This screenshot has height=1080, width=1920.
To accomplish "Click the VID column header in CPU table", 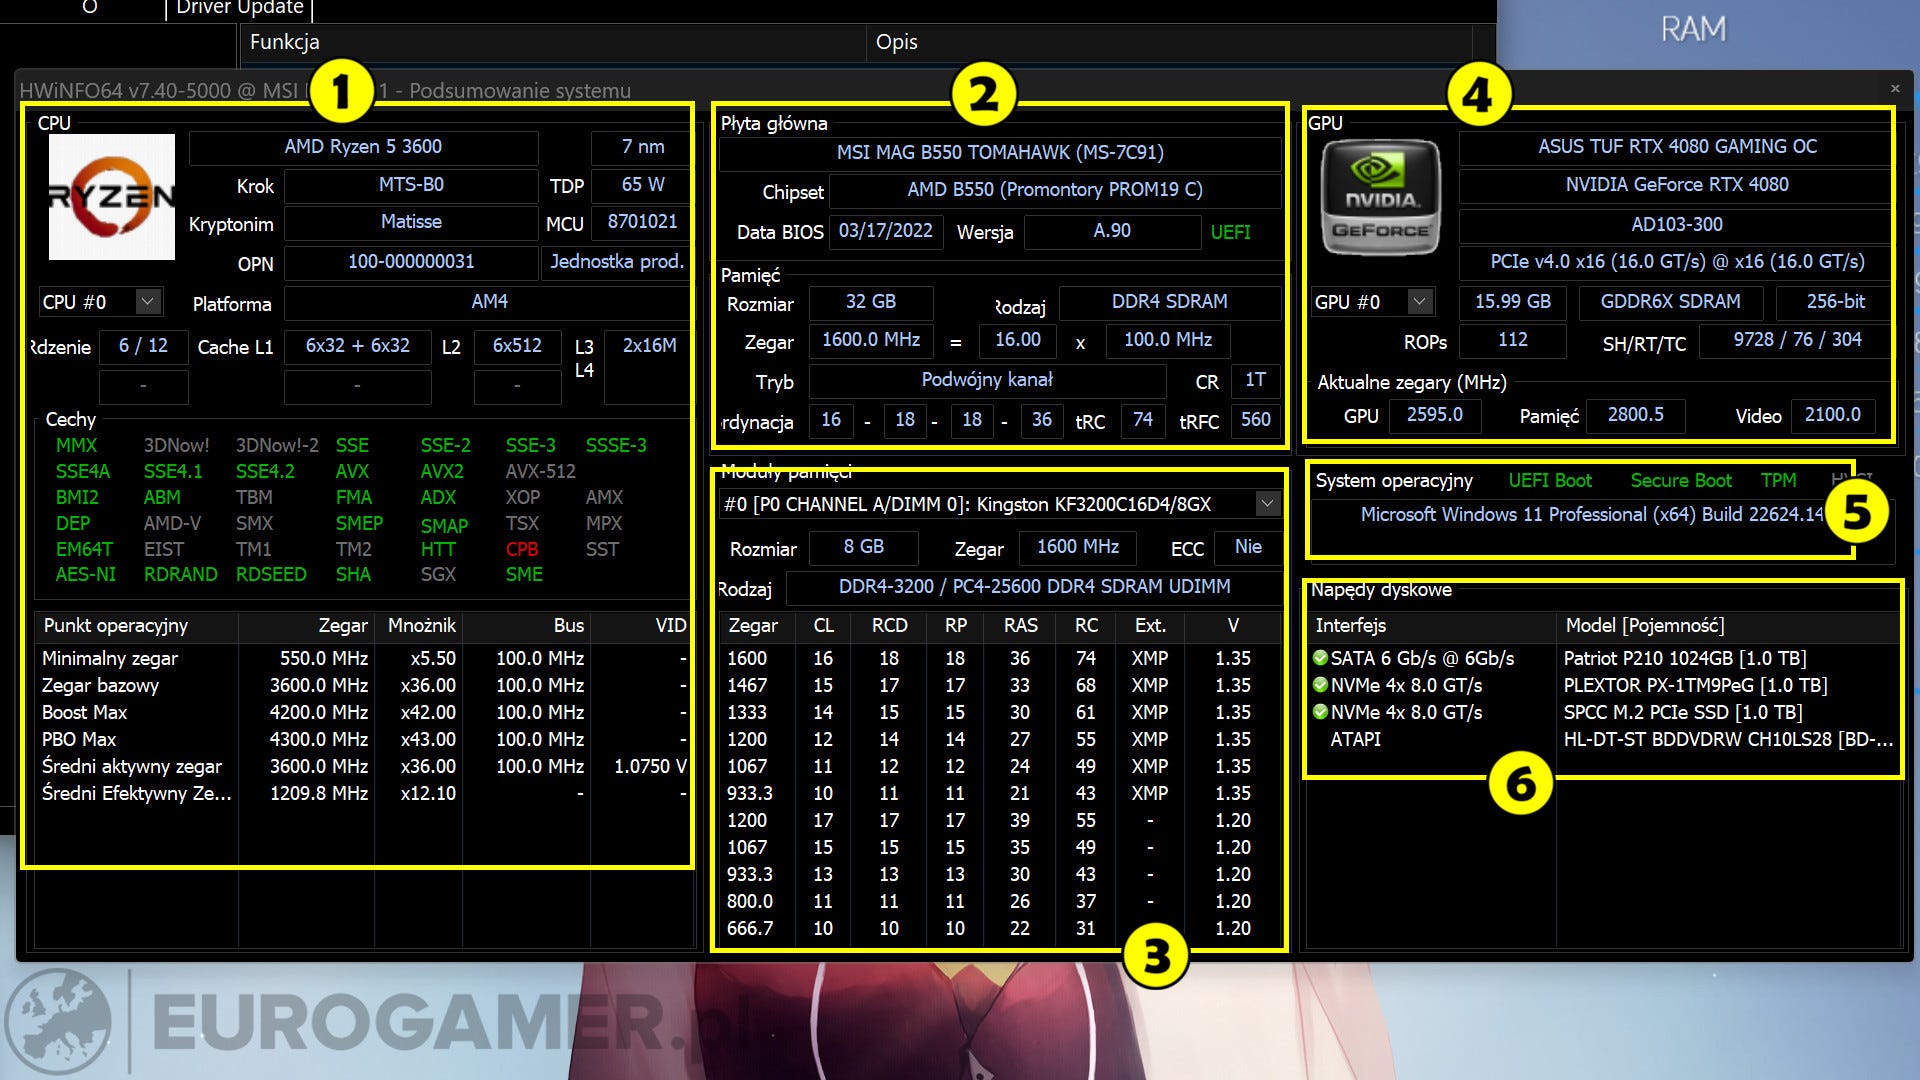I will [641, 626].
